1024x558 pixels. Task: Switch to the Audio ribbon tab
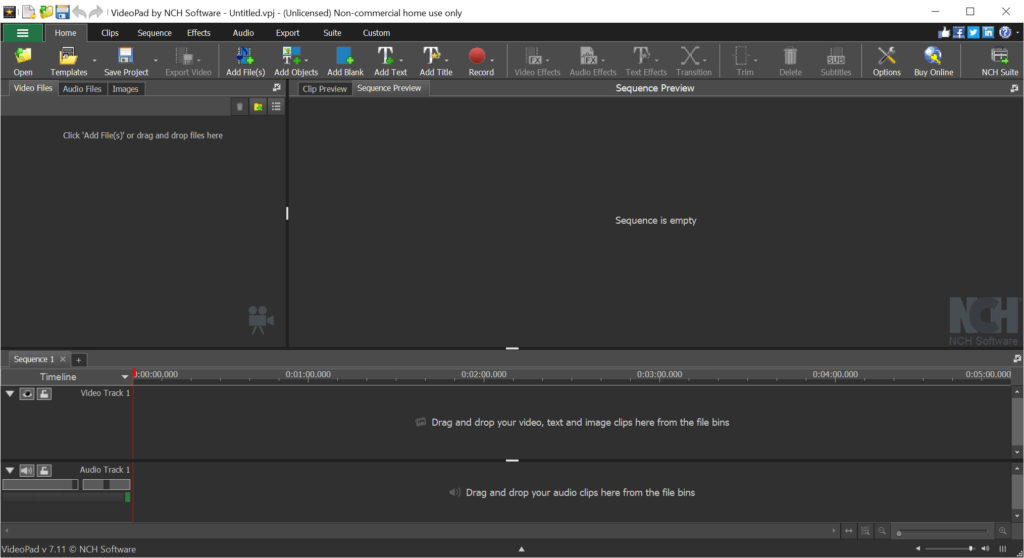point(243,33)
